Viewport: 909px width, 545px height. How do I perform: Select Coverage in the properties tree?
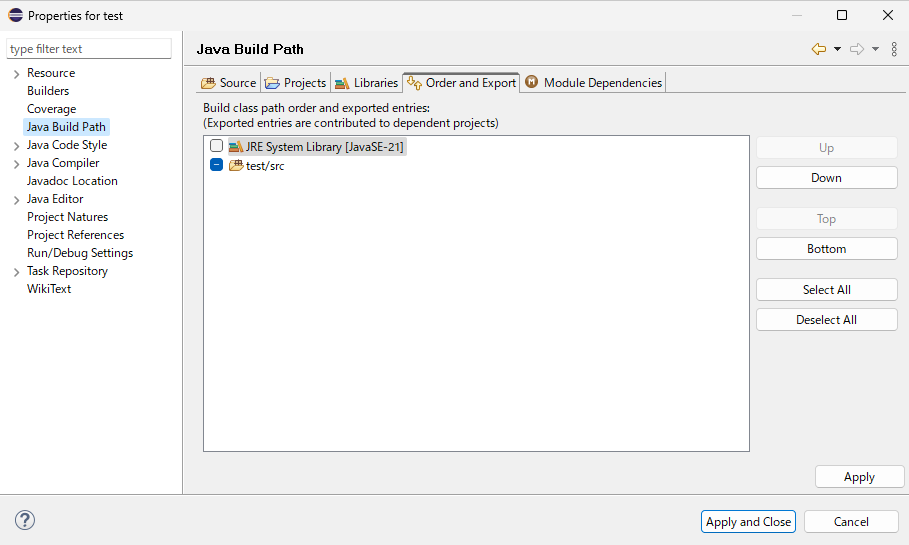coord(52,109)
